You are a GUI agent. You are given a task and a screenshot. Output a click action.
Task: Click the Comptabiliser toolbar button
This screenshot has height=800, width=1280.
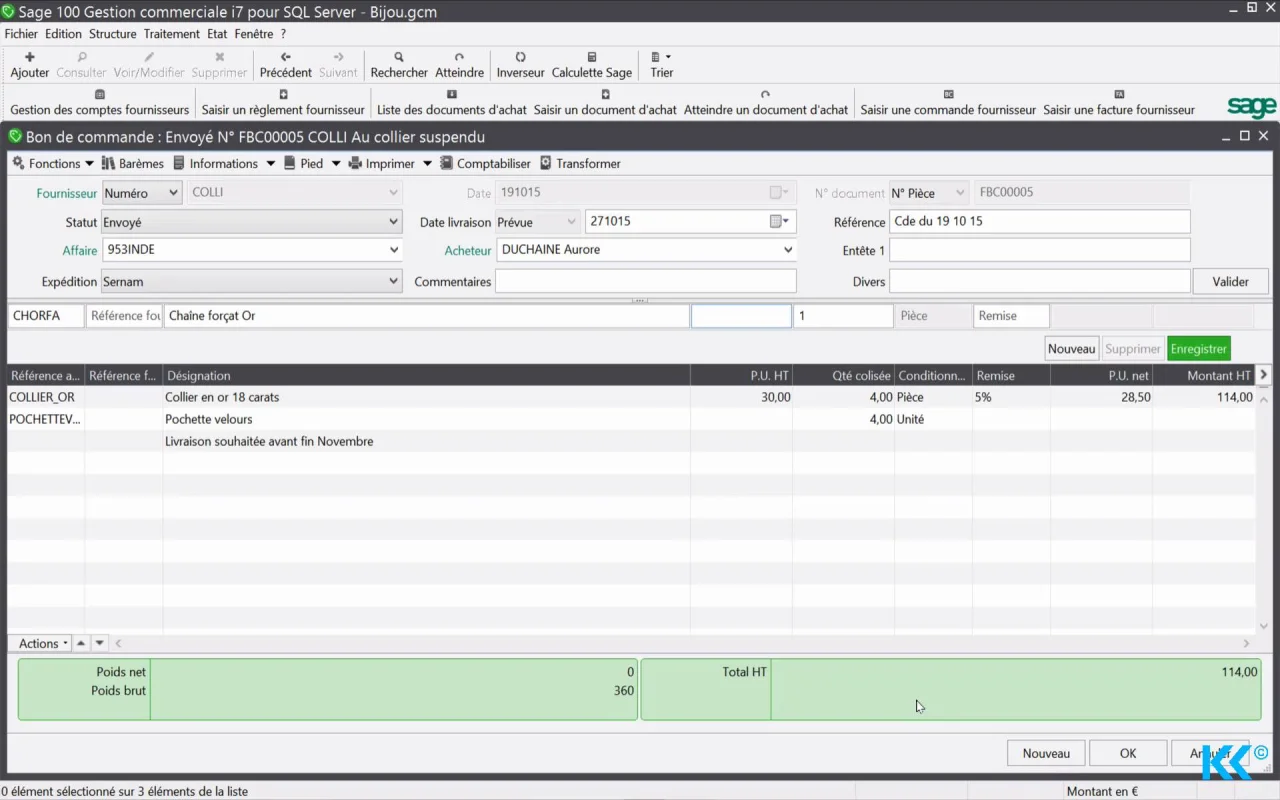(x=486, y=163)
